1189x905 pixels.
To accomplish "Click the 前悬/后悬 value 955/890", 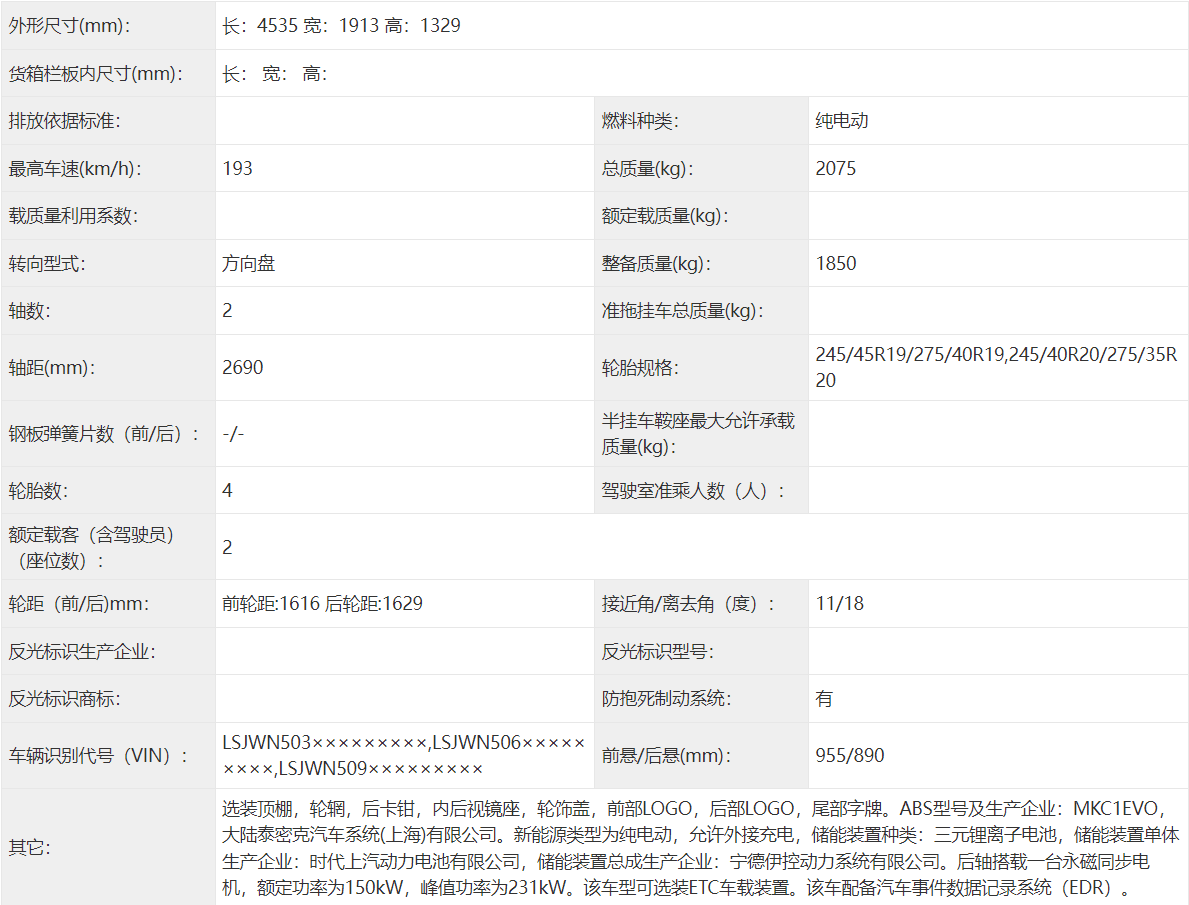I will tap(850, 756).
